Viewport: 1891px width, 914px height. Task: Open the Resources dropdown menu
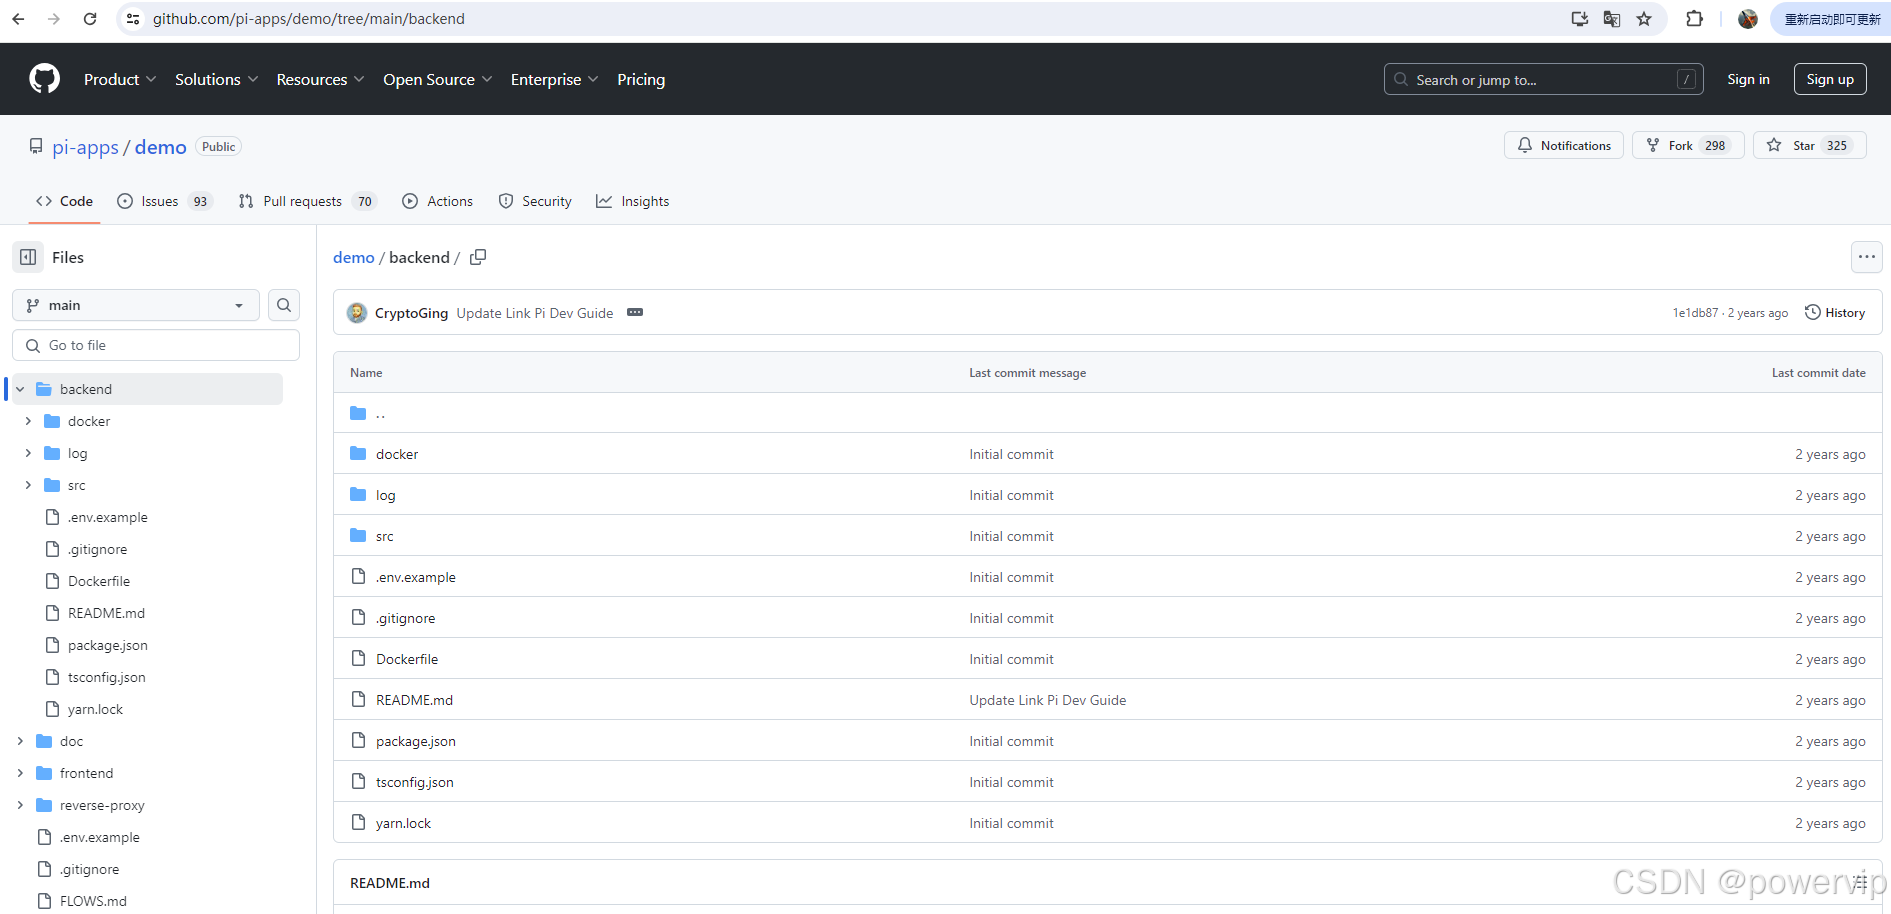[x=320, y=79]
